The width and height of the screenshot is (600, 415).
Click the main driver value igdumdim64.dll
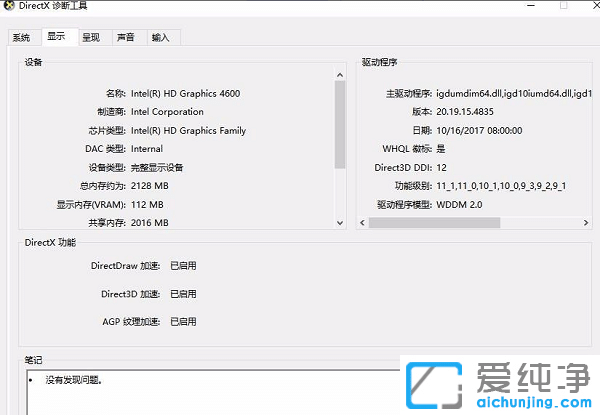tap(514, 93)
